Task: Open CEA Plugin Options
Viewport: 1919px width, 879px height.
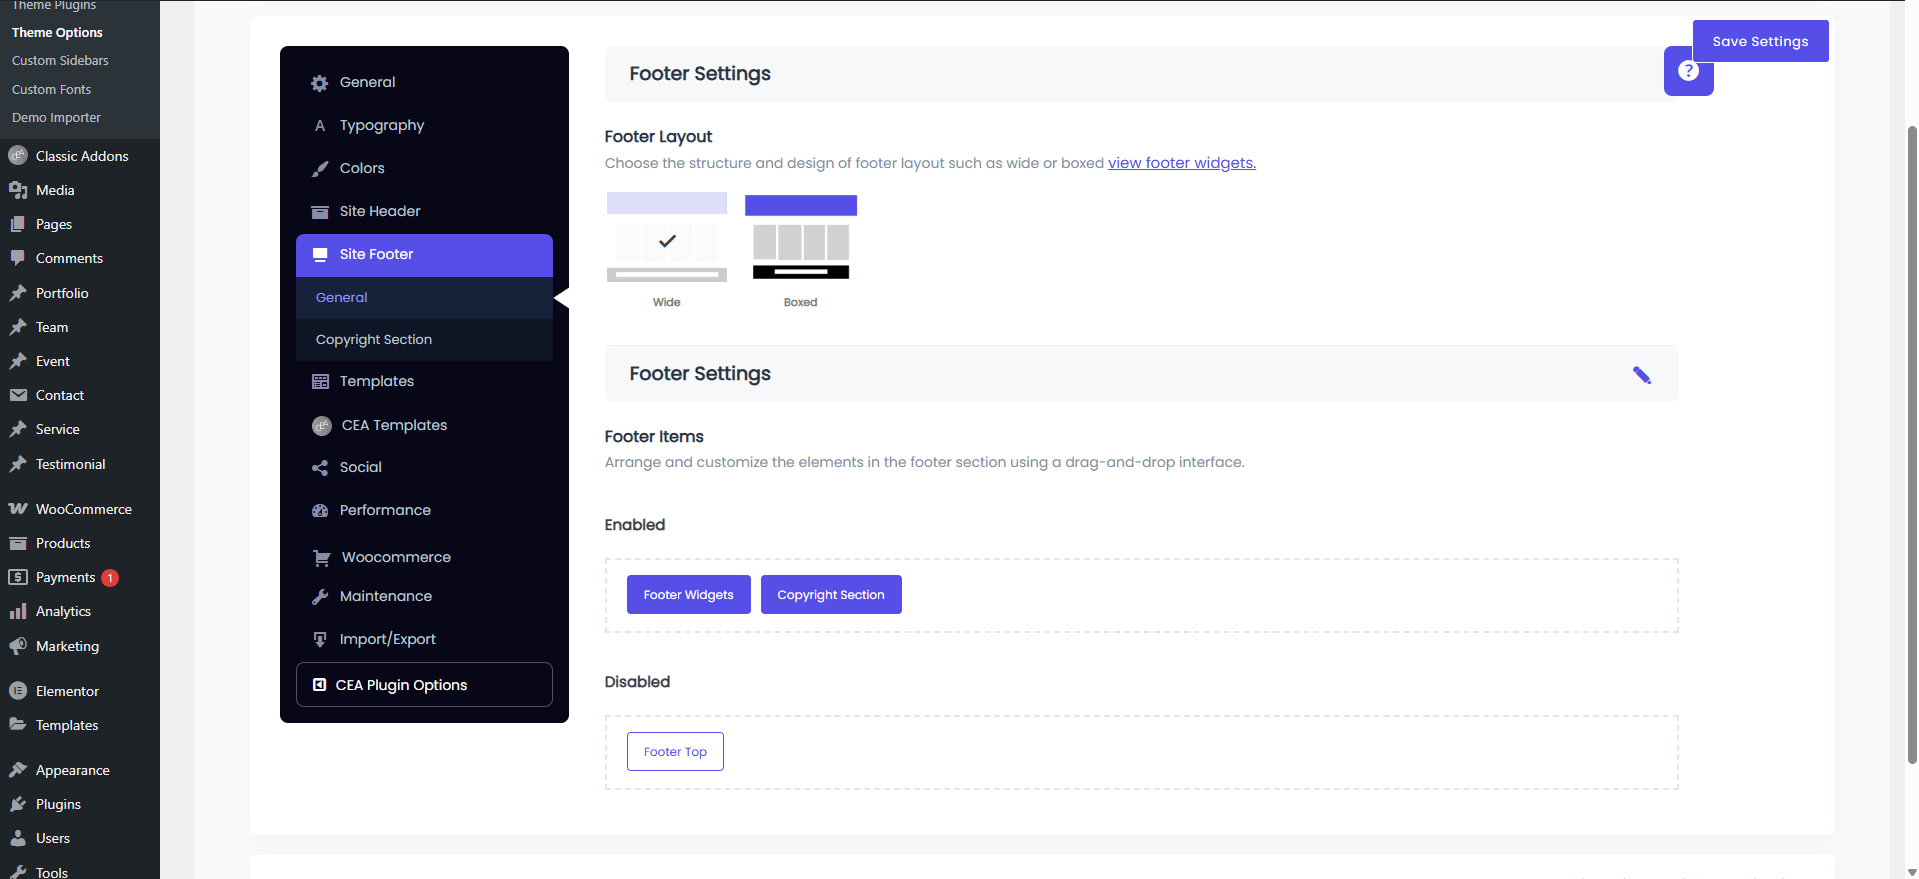Action: pyautogui.click(x=424, y=685)
